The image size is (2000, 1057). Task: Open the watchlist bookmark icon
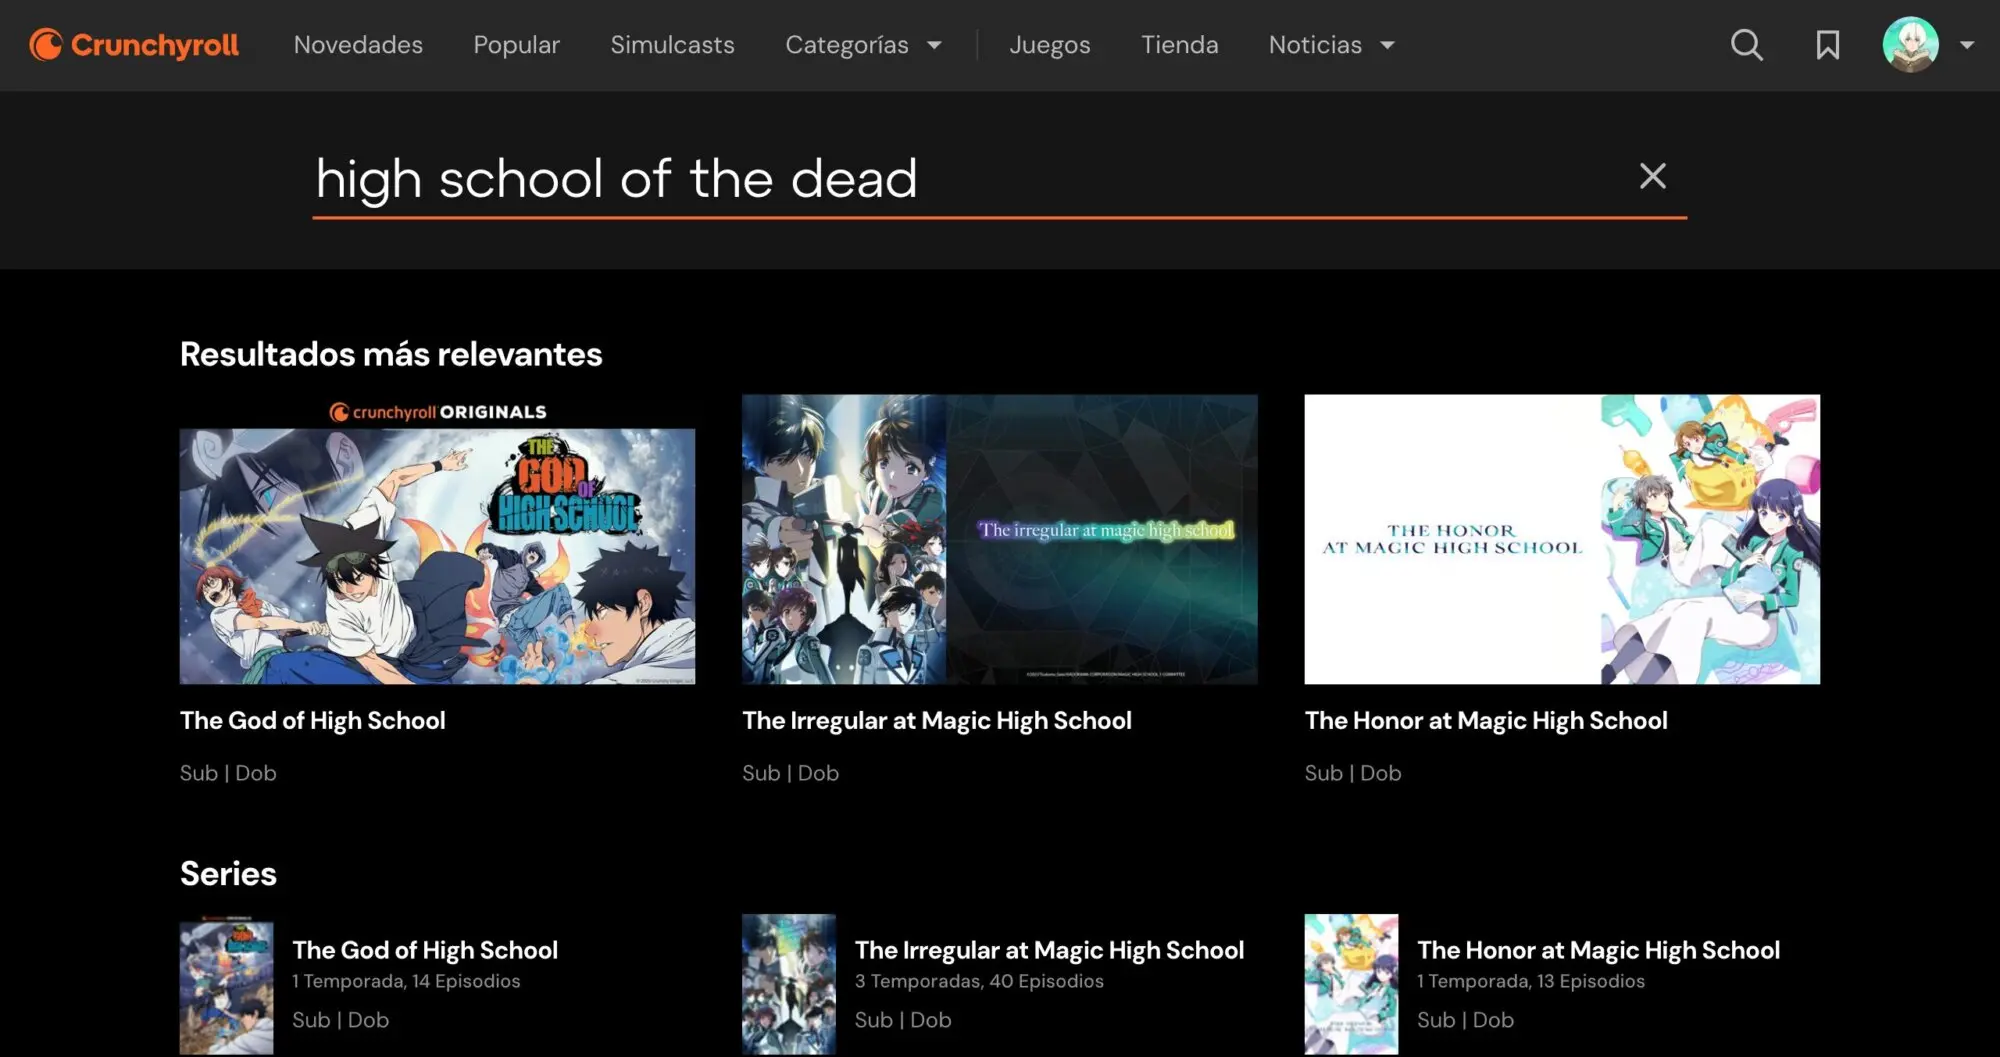click(x=1827, y=45)
